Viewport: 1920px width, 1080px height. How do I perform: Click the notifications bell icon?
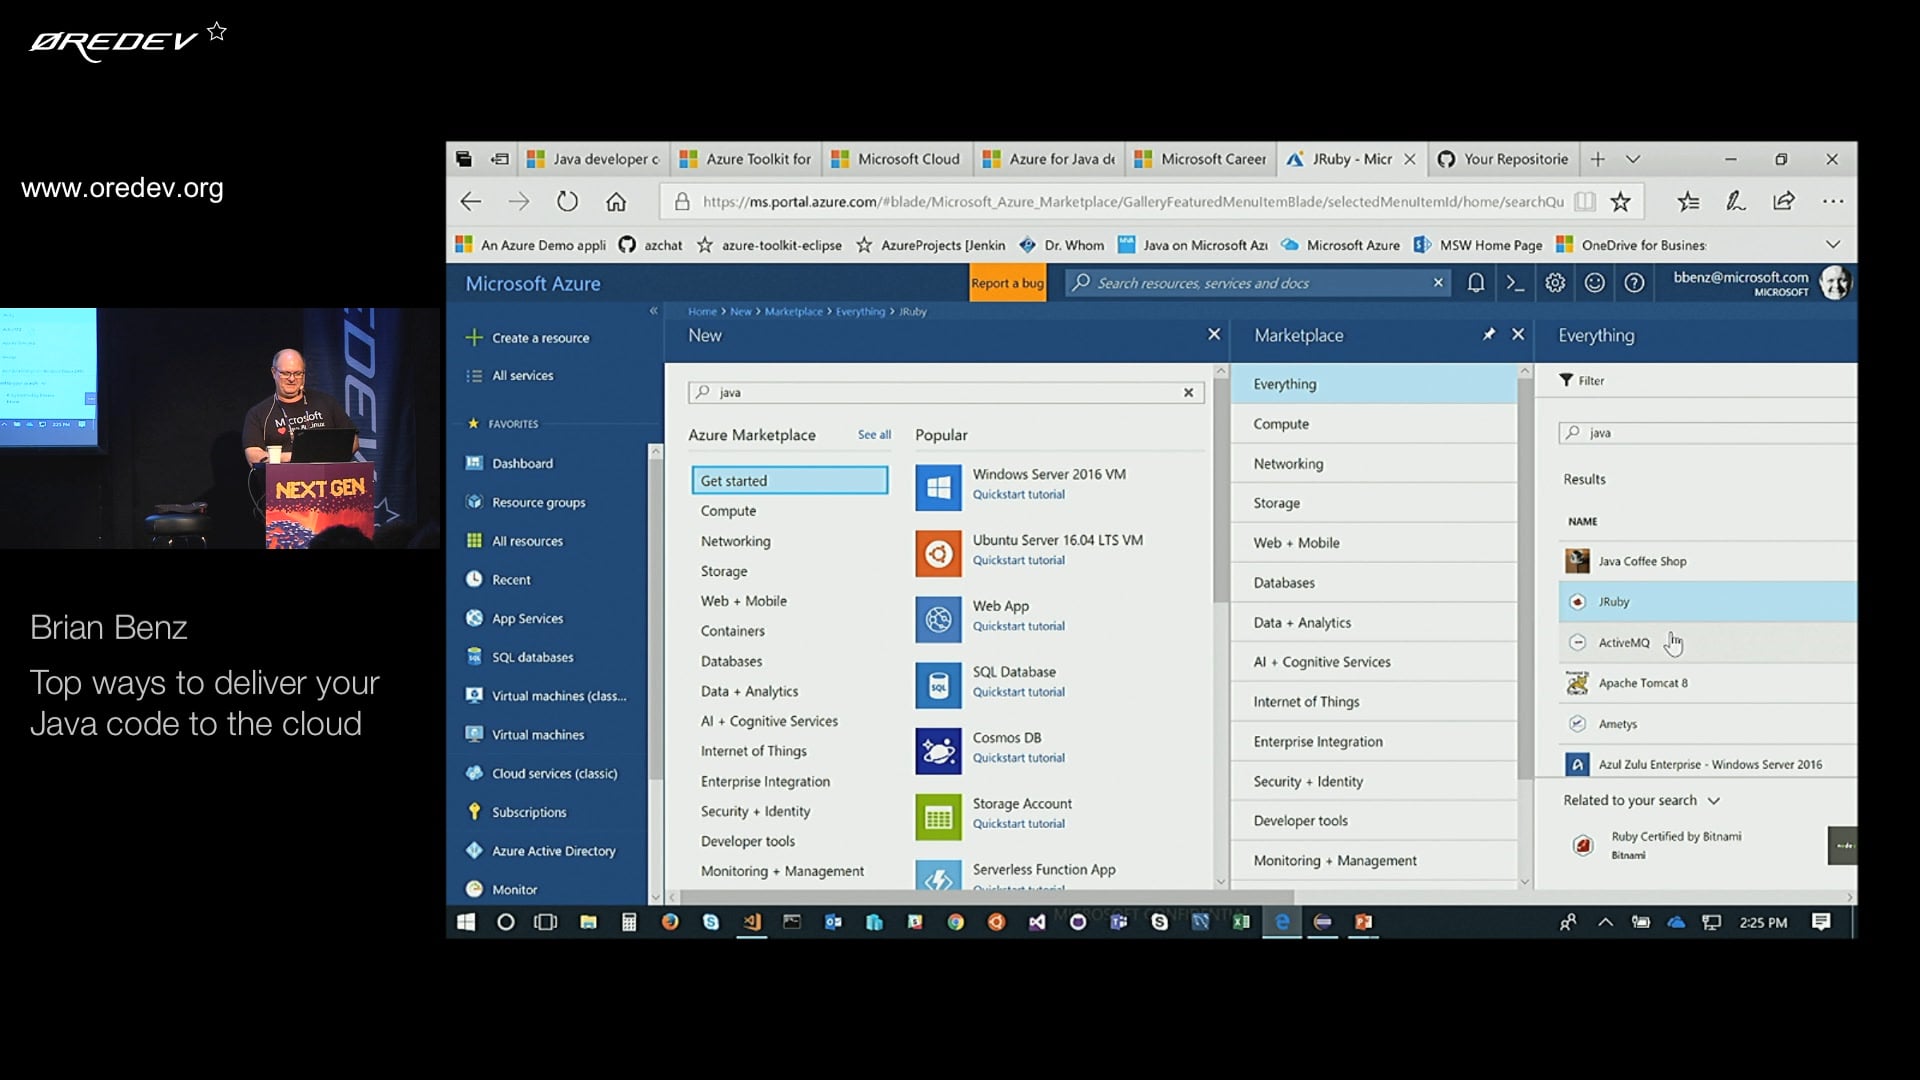1475,284
